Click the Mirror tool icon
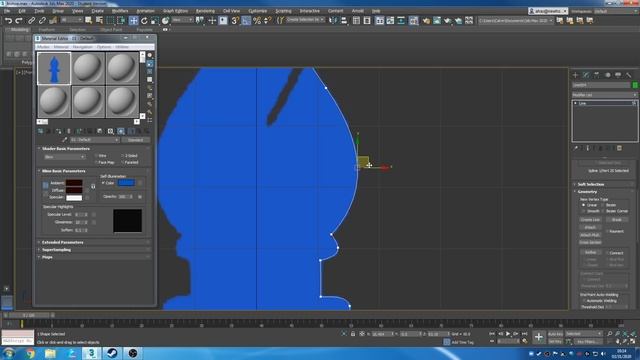640x360 pixels. (x=333, y=20)
